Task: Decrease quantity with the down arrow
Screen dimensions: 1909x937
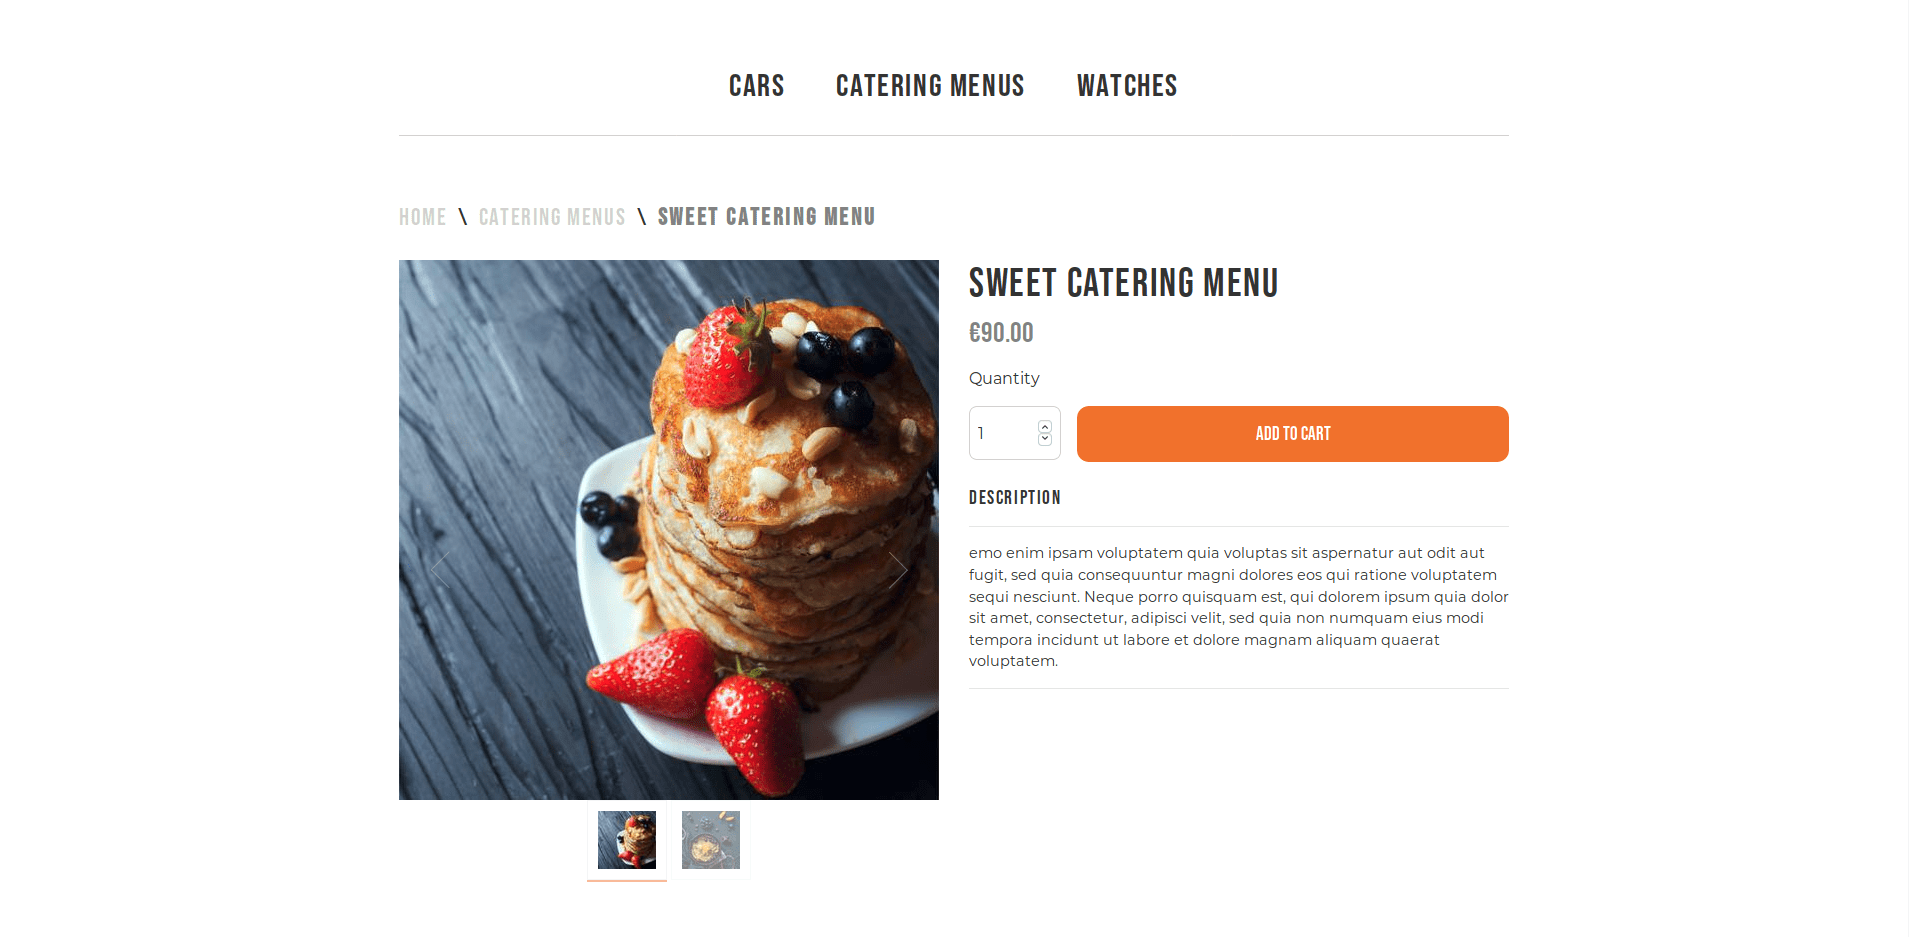Action: click(x=1045, y=439)
